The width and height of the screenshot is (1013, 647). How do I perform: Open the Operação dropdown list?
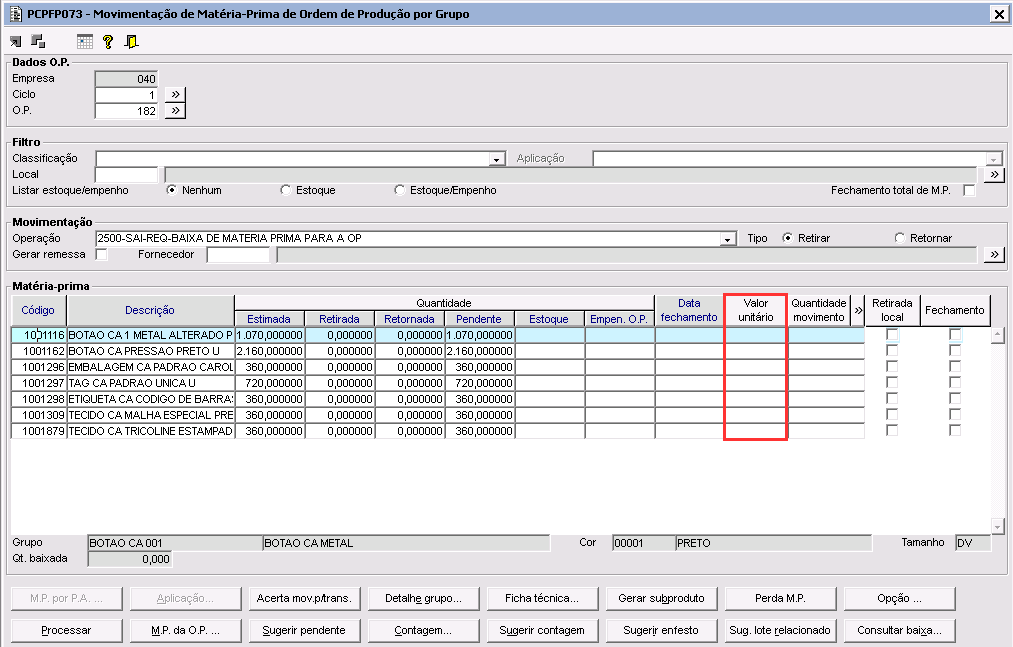tap(728, 239)
